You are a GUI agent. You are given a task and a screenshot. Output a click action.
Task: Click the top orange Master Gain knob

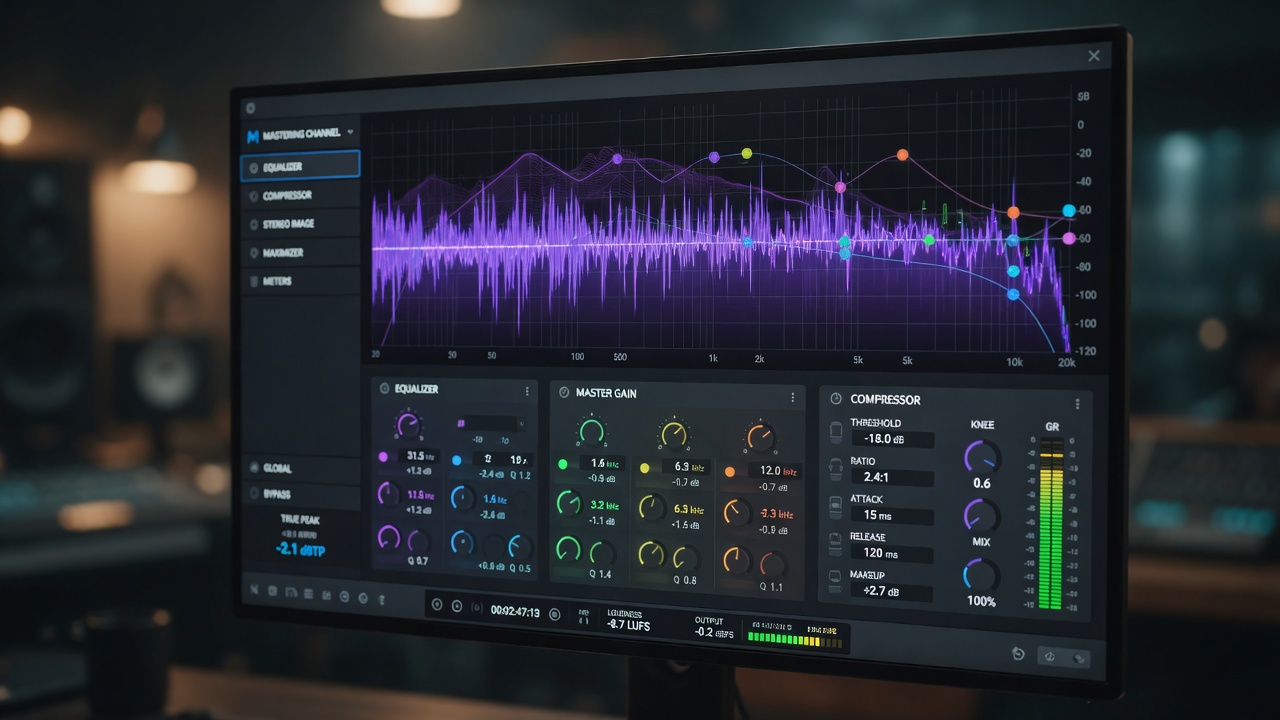760,437
